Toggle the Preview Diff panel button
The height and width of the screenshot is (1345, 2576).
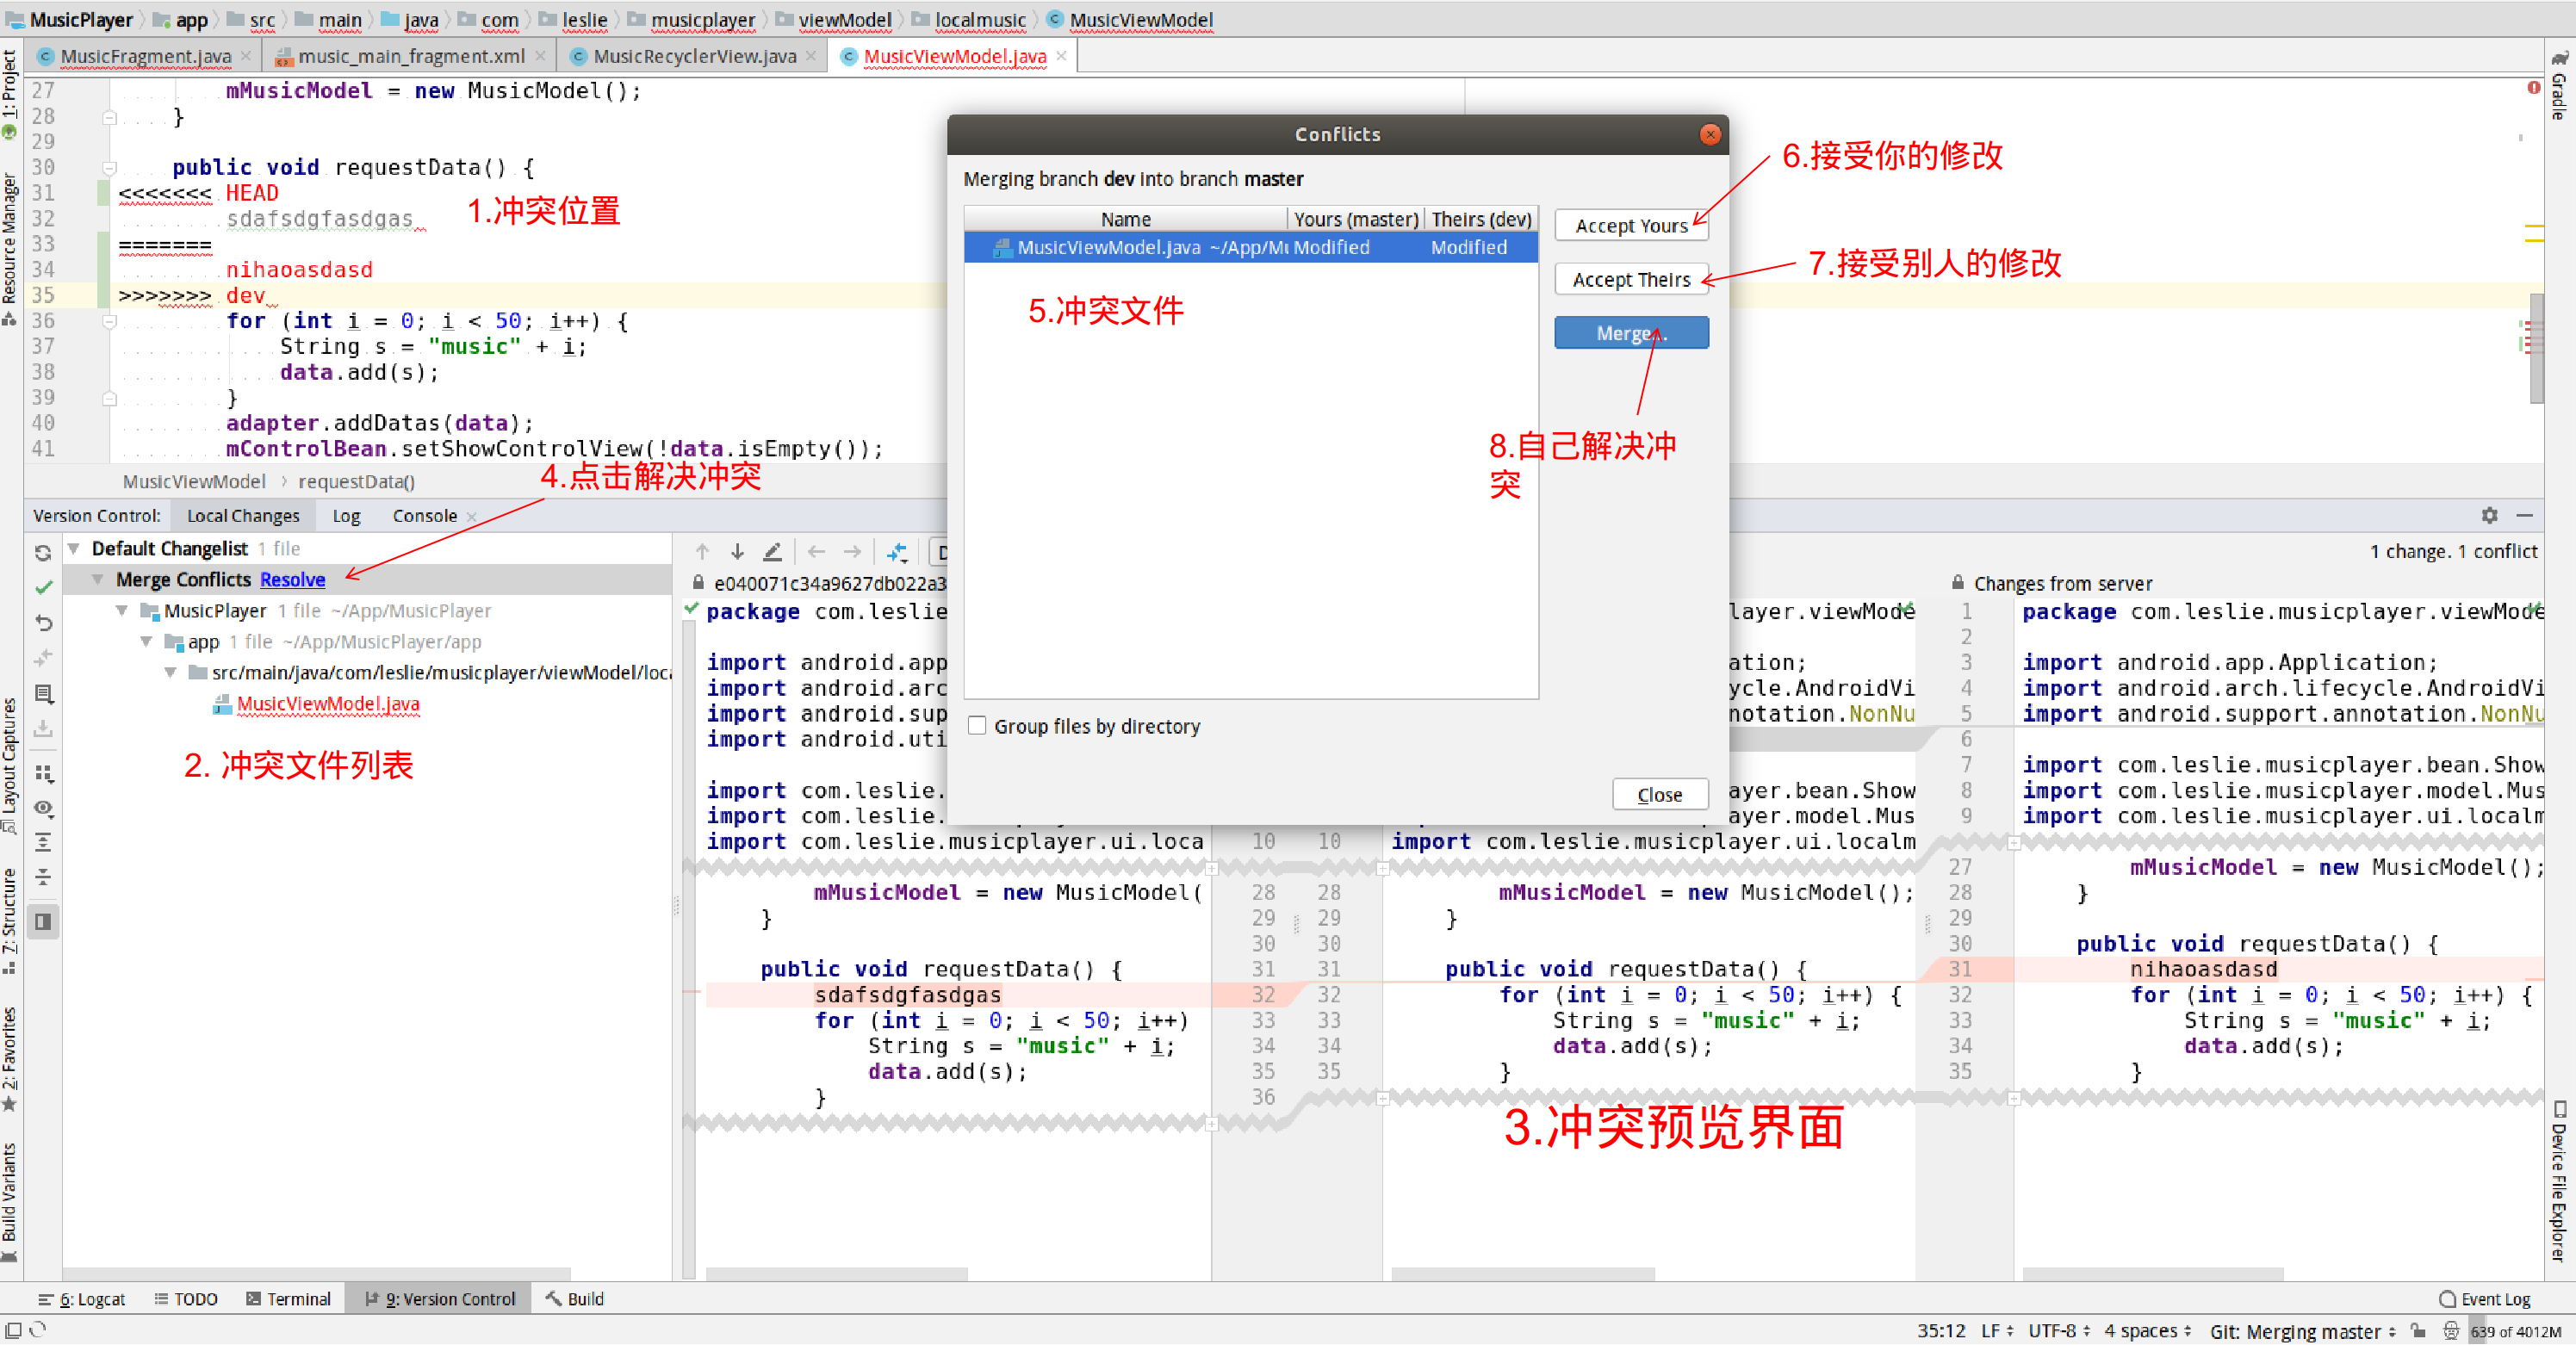(43, 921)
